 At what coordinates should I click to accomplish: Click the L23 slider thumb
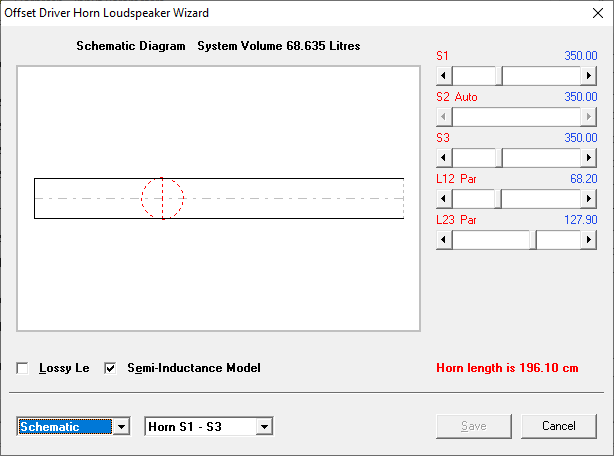coord(533,240)
